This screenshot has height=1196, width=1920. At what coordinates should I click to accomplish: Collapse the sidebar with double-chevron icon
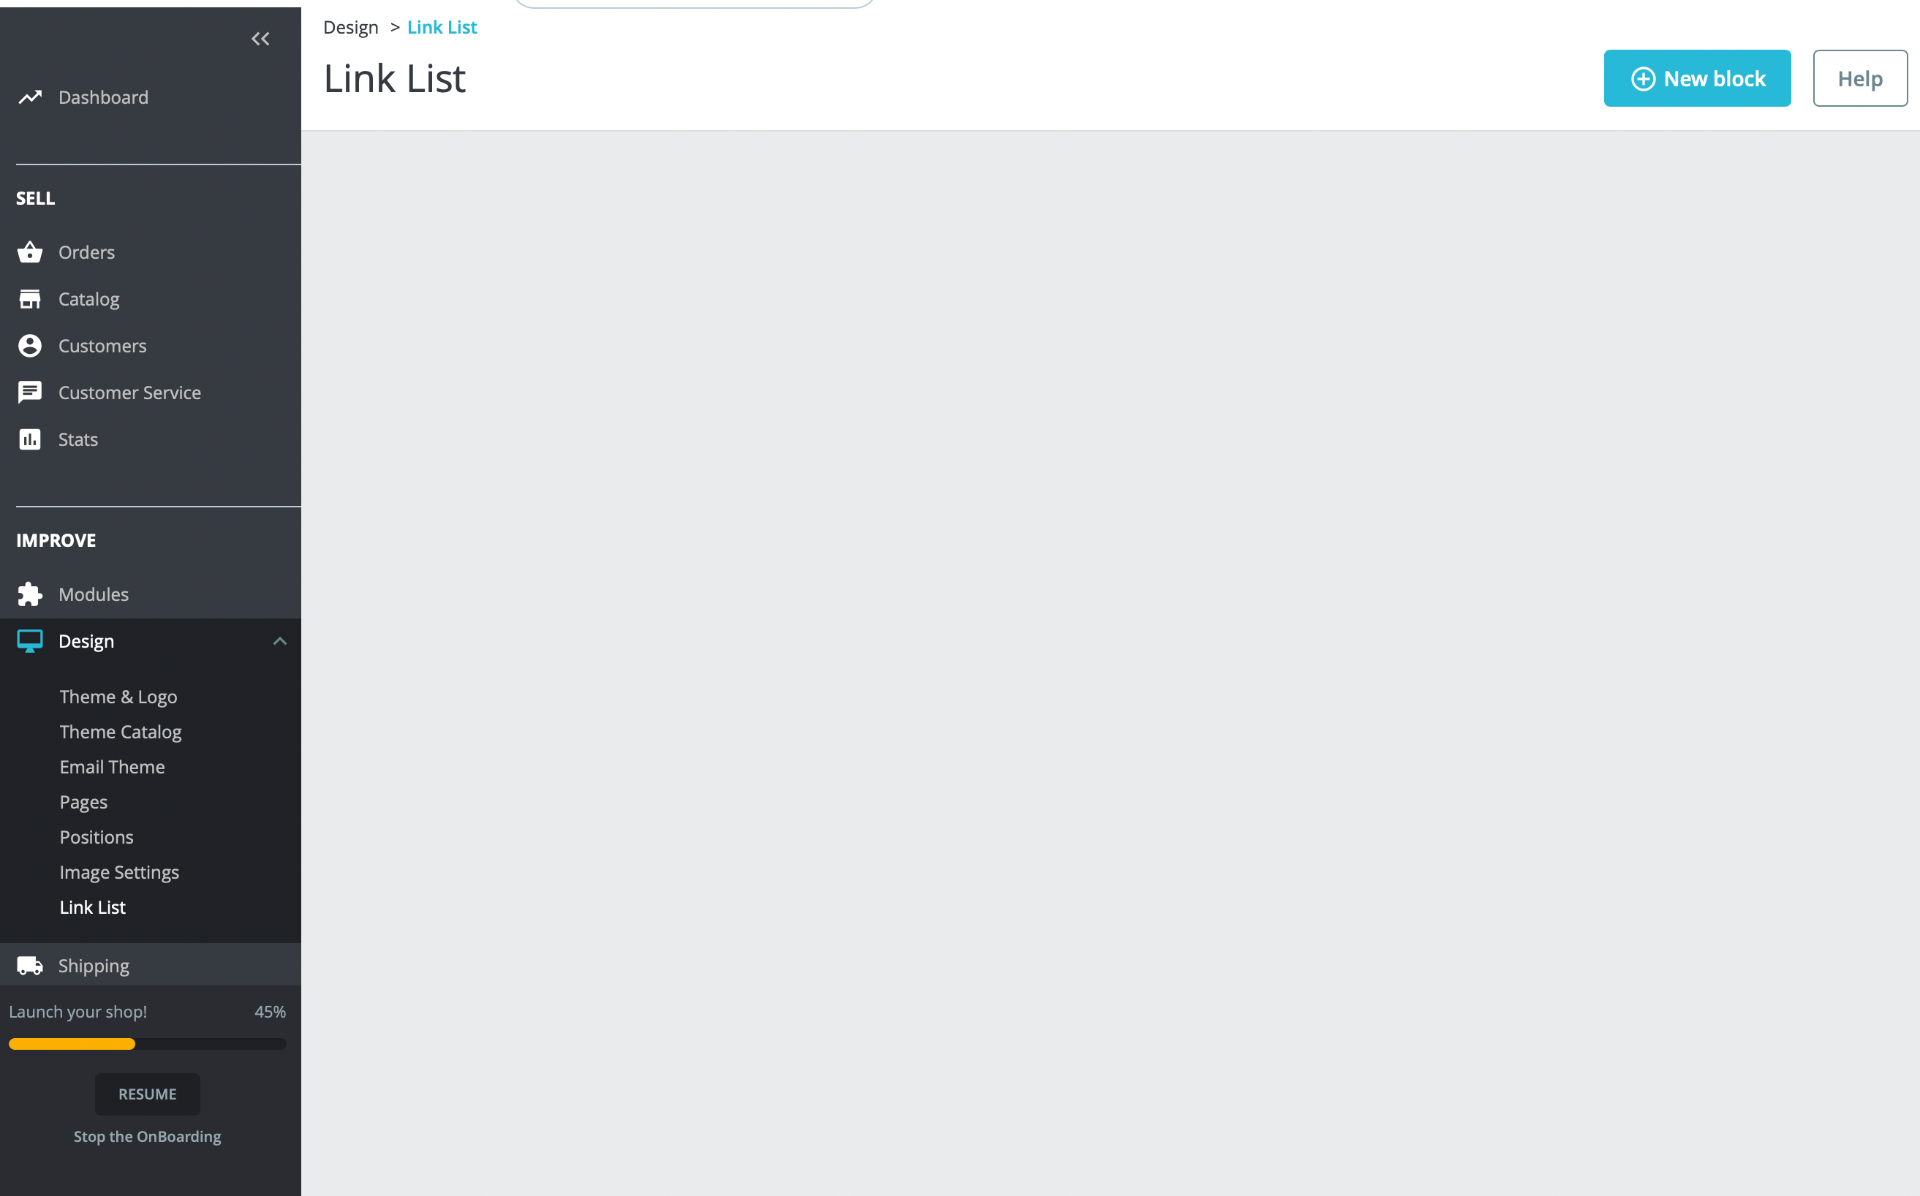(260, 39)
